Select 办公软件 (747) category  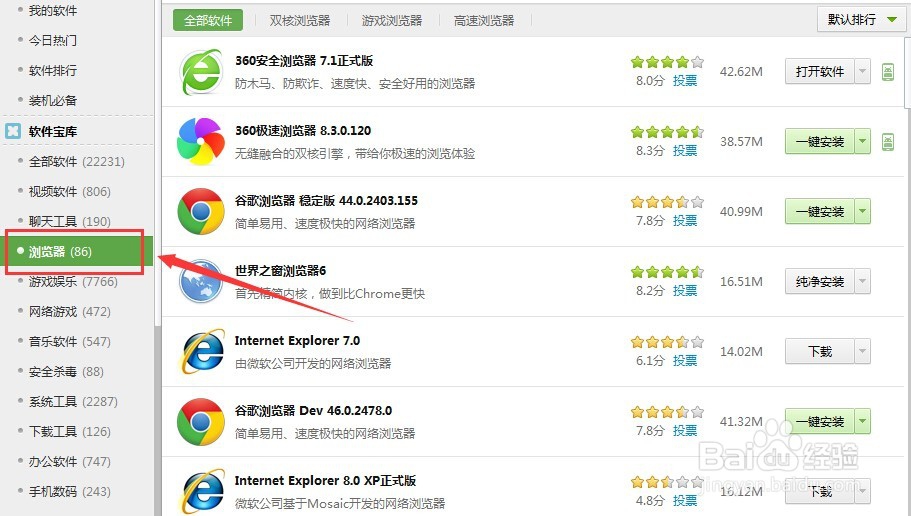[x=70, y=462]
